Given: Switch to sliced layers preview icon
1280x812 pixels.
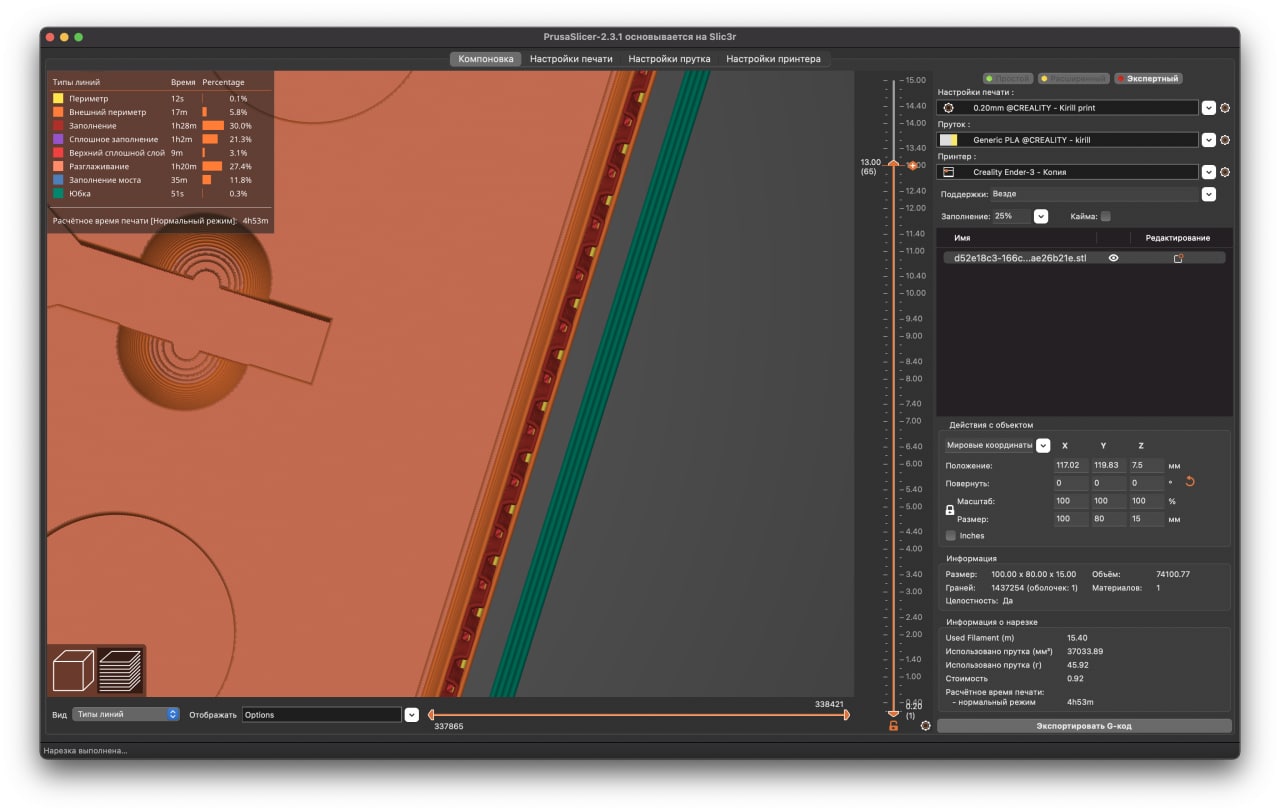Looking at the screenshot, I should click(120, 671).
